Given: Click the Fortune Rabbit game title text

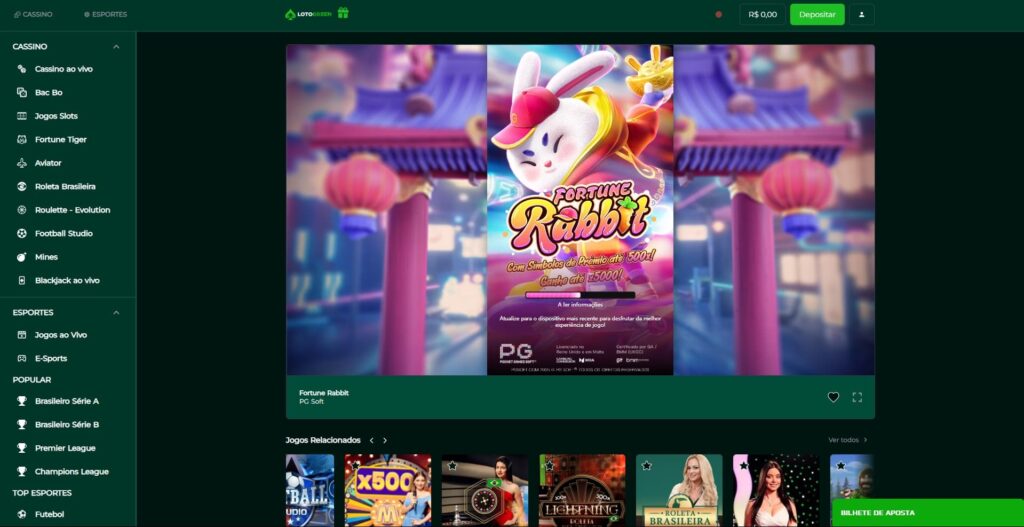Looking at the screenshot, I should tap(324, 393).
